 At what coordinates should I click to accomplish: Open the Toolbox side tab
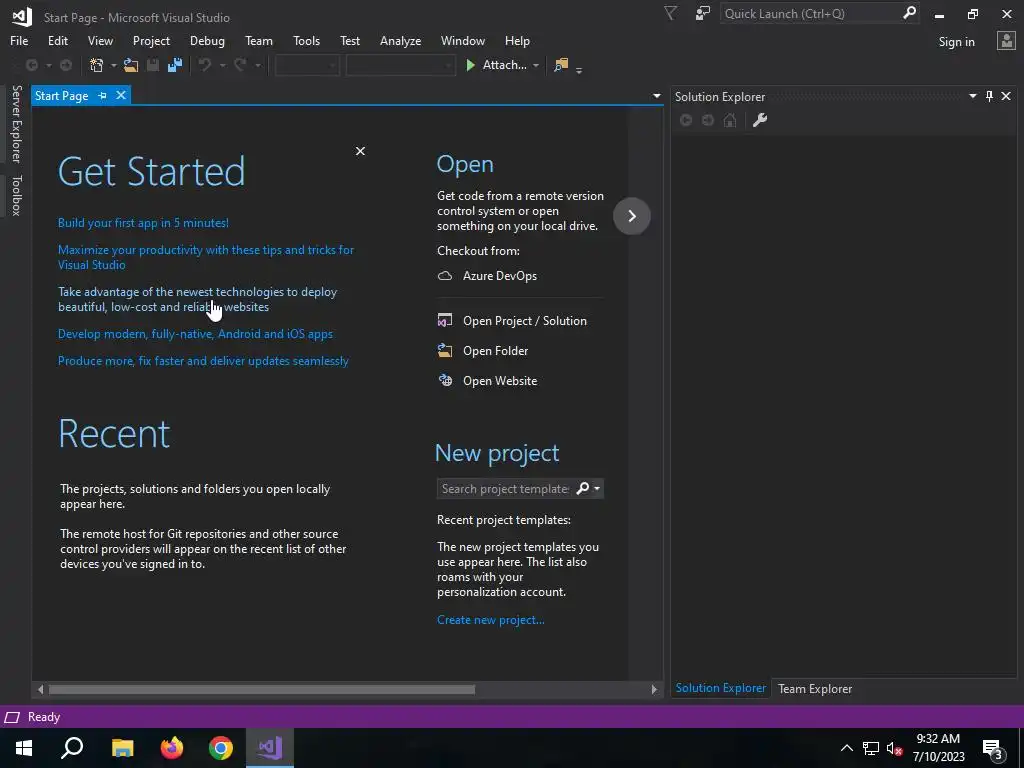click(16, 195)
